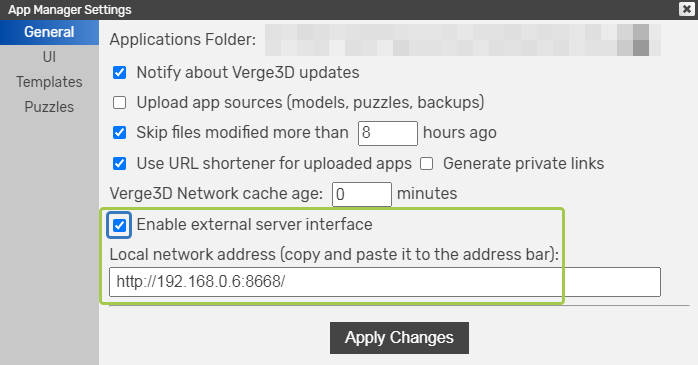Click the local network address URL field
The width and height of the screenshot is (698, 365).
click(385, 282)
